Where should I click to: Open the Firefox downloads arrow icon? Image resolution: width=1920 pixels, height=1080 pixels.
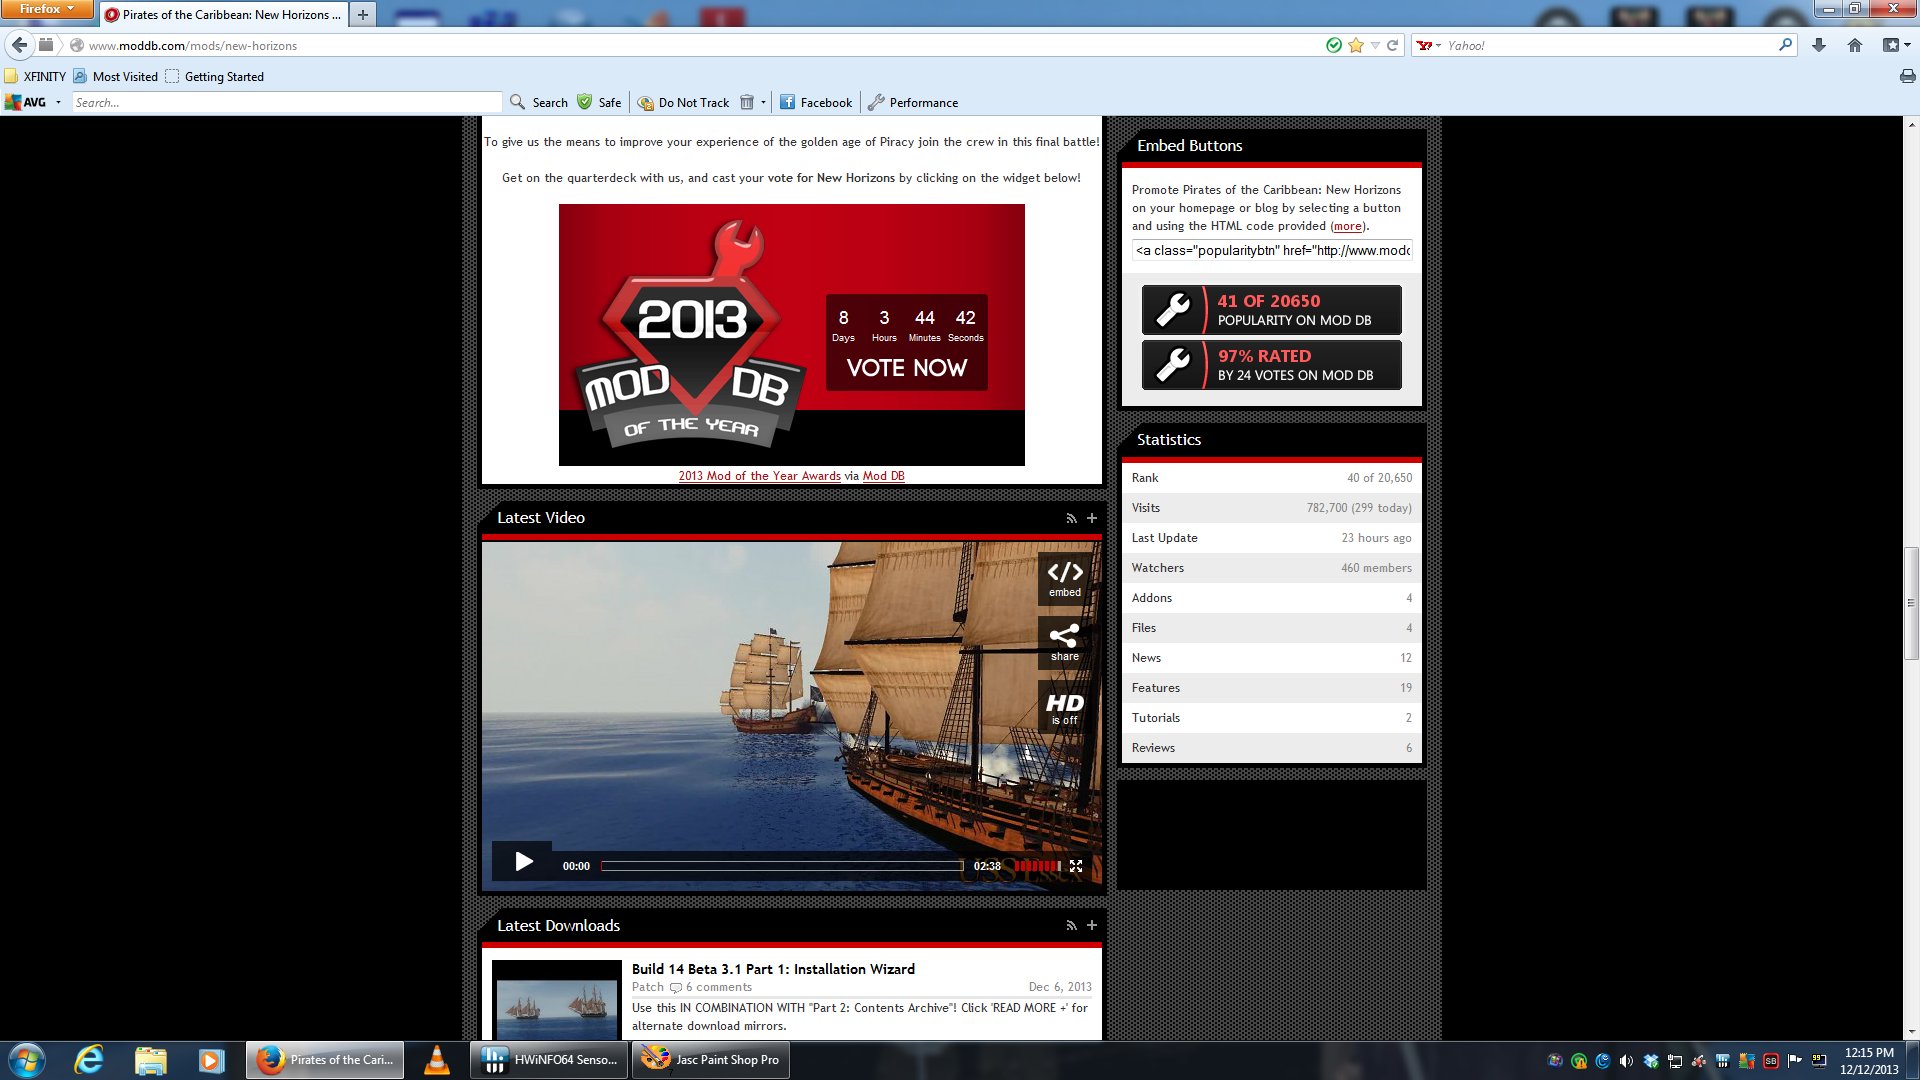(1819, 45)
